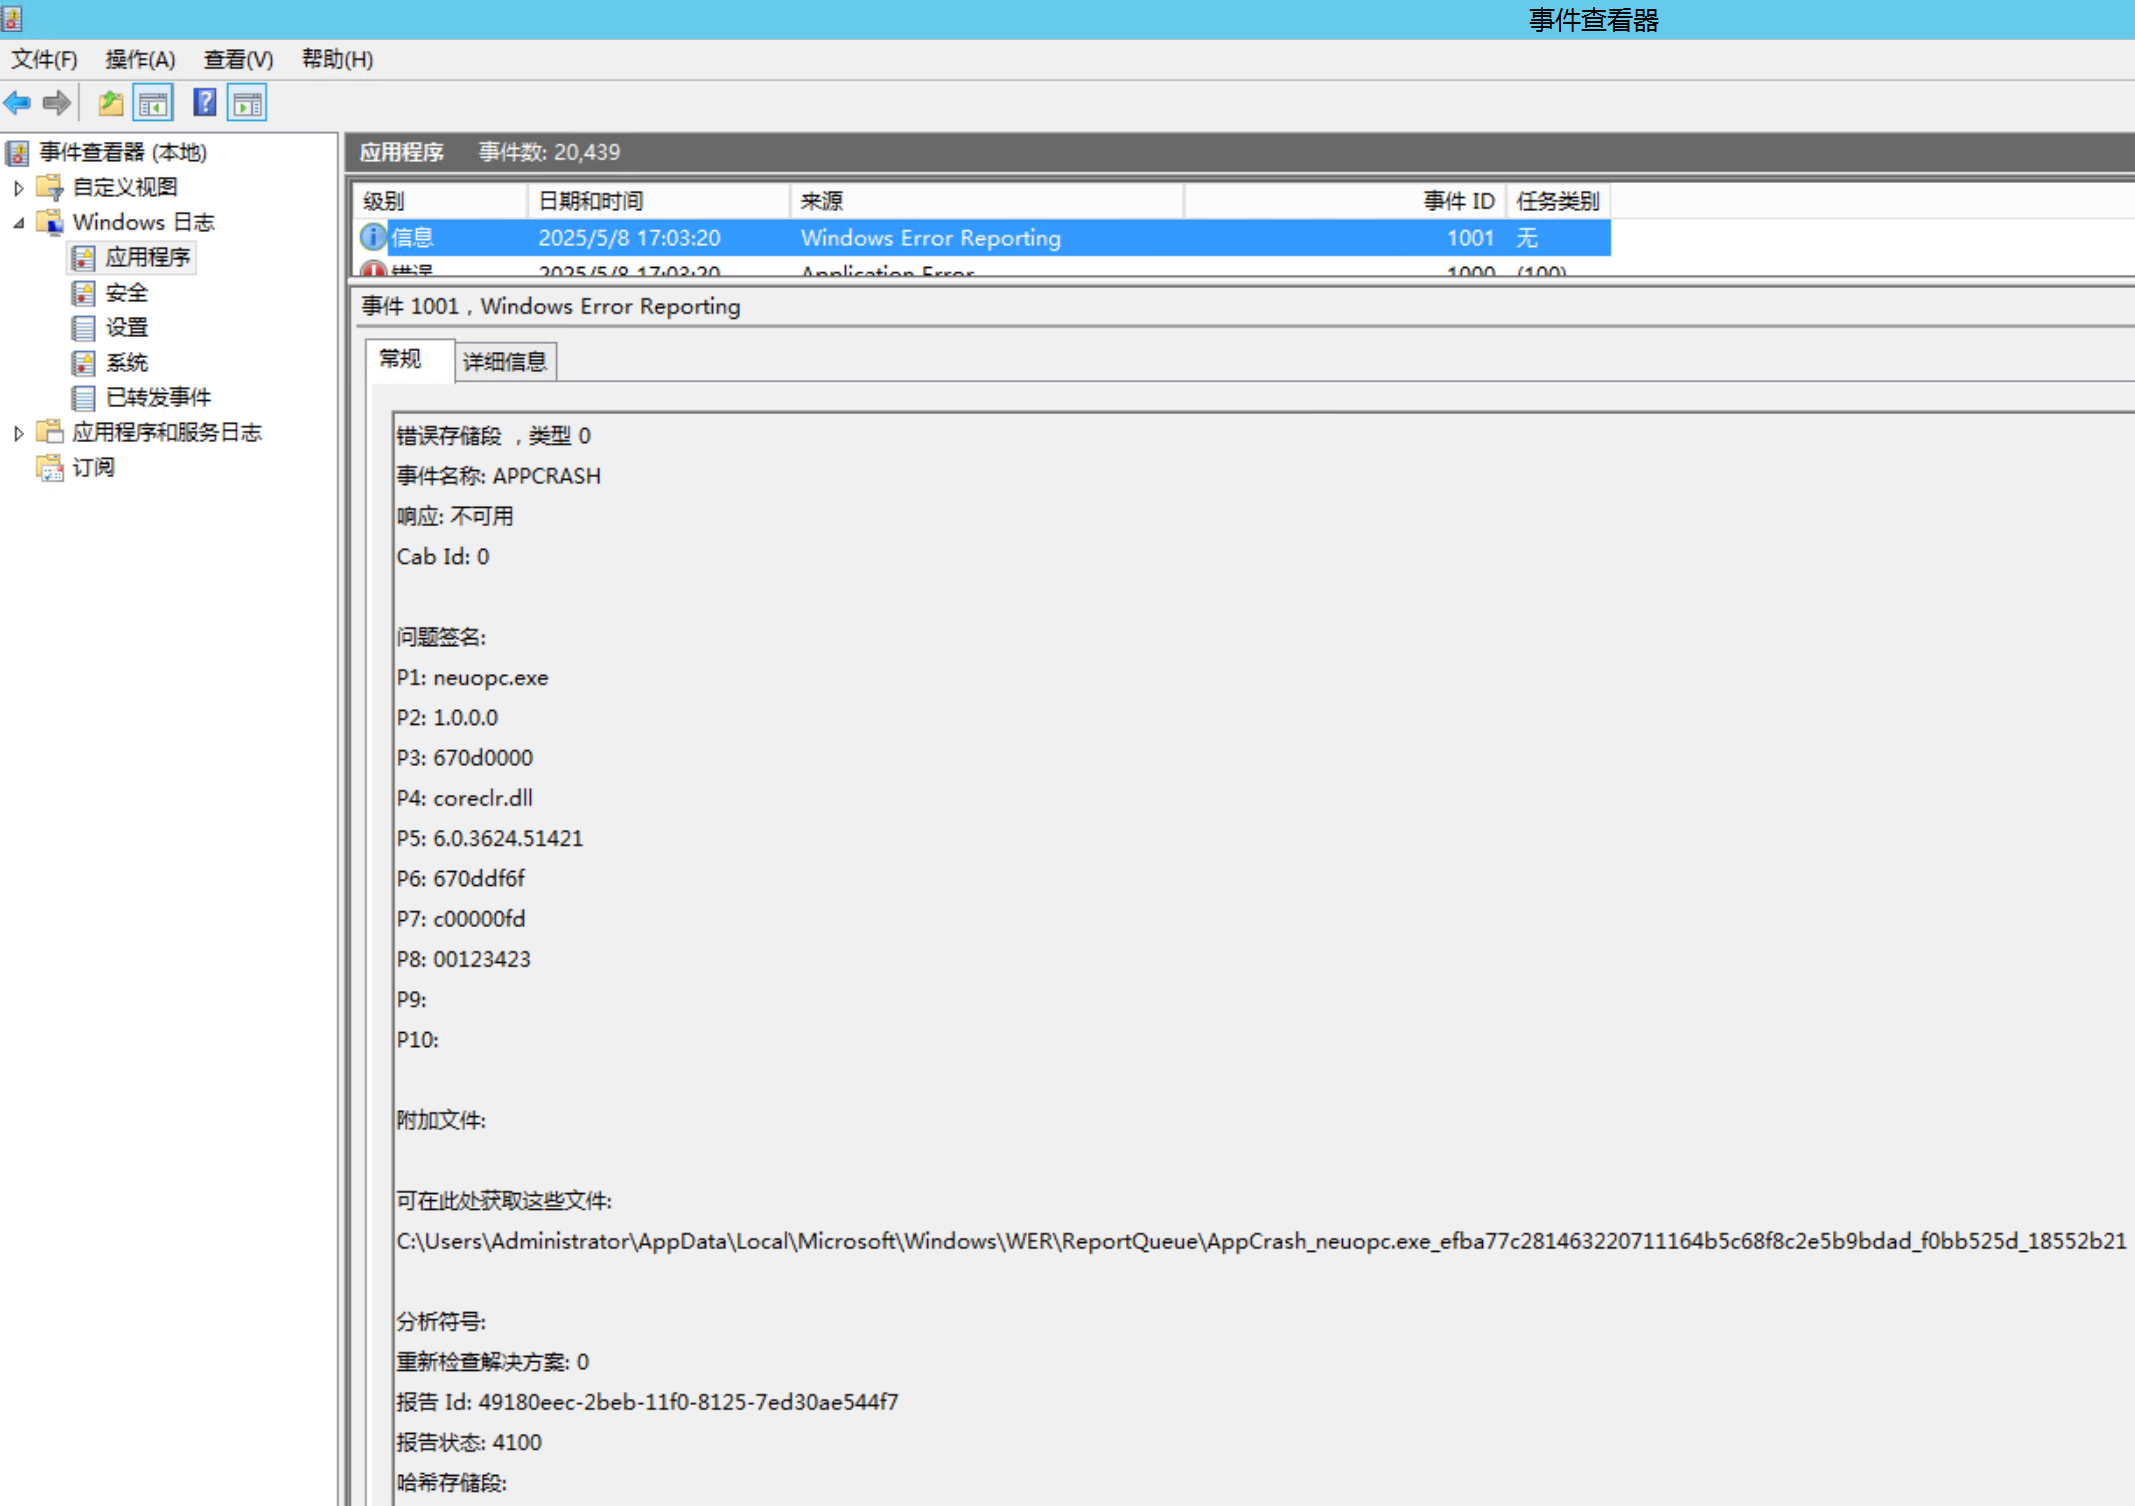Click the 应用程序 log icon in tree
Viewport: 2135px width, 1506px height.
click(84, 258)
